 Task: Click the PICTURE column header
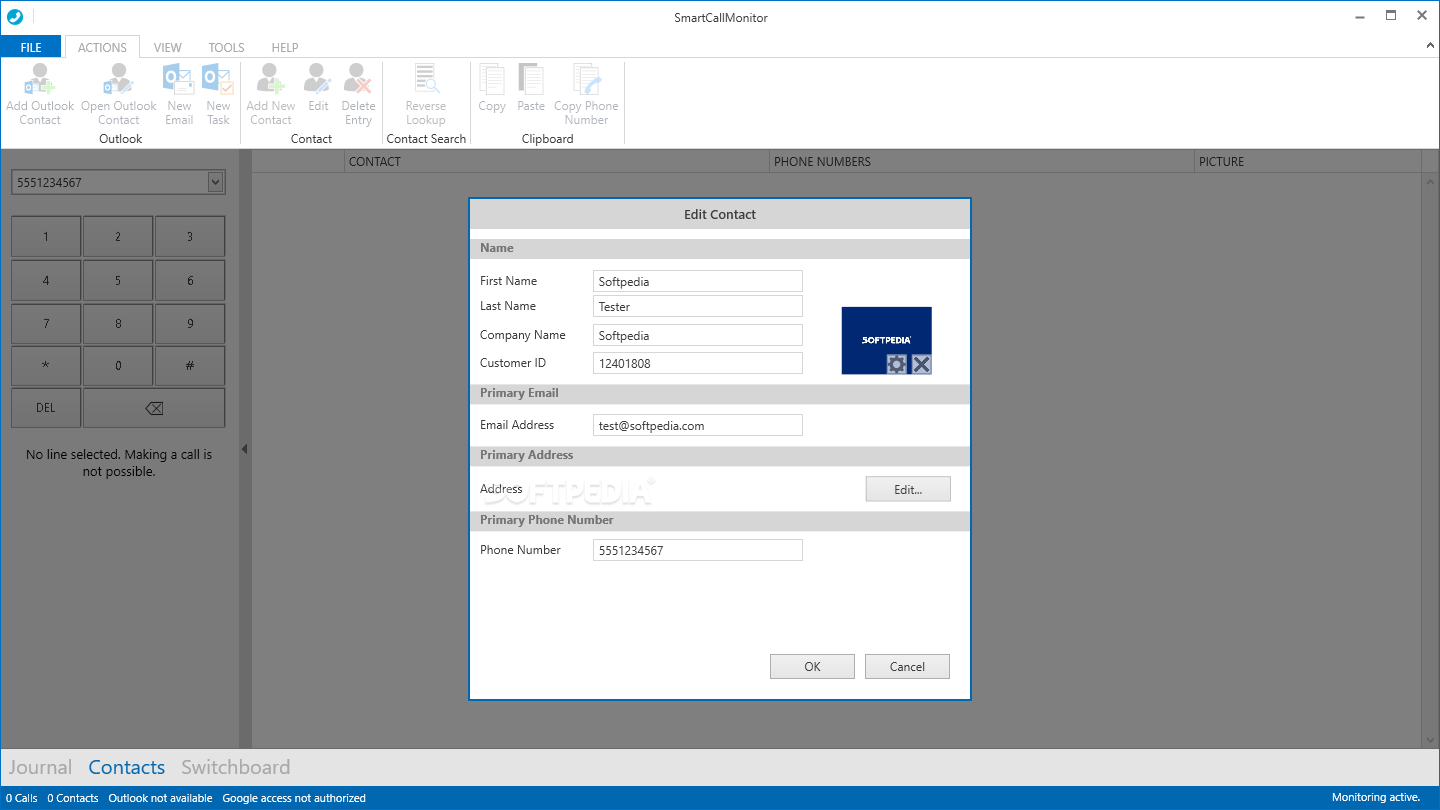1308,161
